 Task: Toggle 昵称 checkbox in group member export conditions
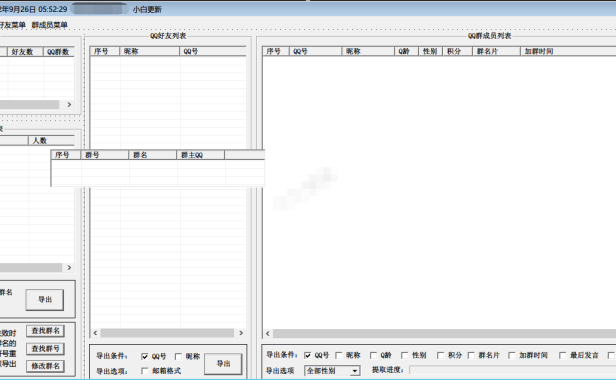tap(339, 355)
